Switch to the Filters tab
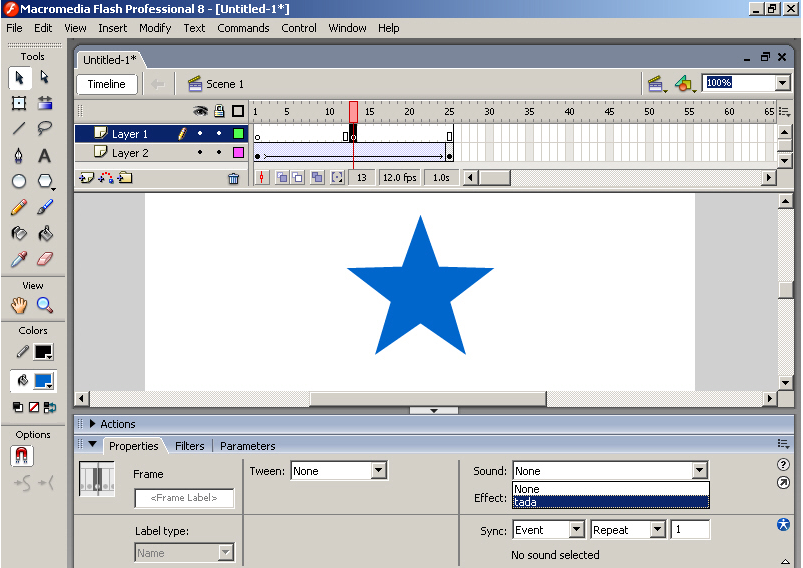 pyautogui.click(x=189, y=446)
